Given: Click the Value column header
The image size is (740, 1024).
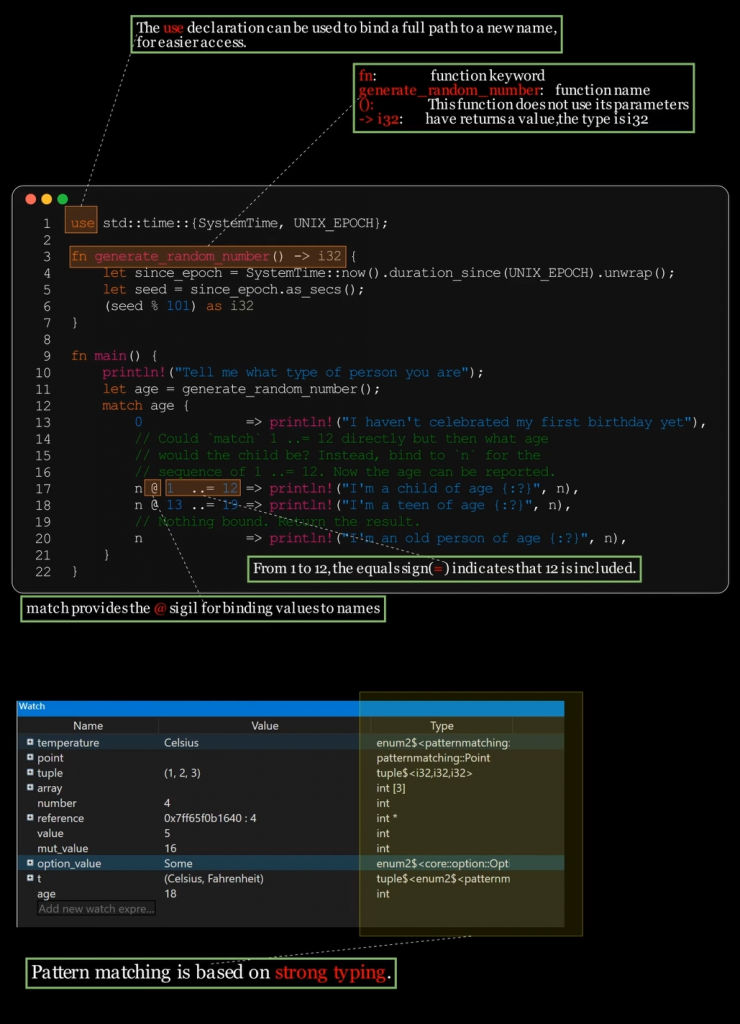Looking at the screenshot, I should point(264,726).
